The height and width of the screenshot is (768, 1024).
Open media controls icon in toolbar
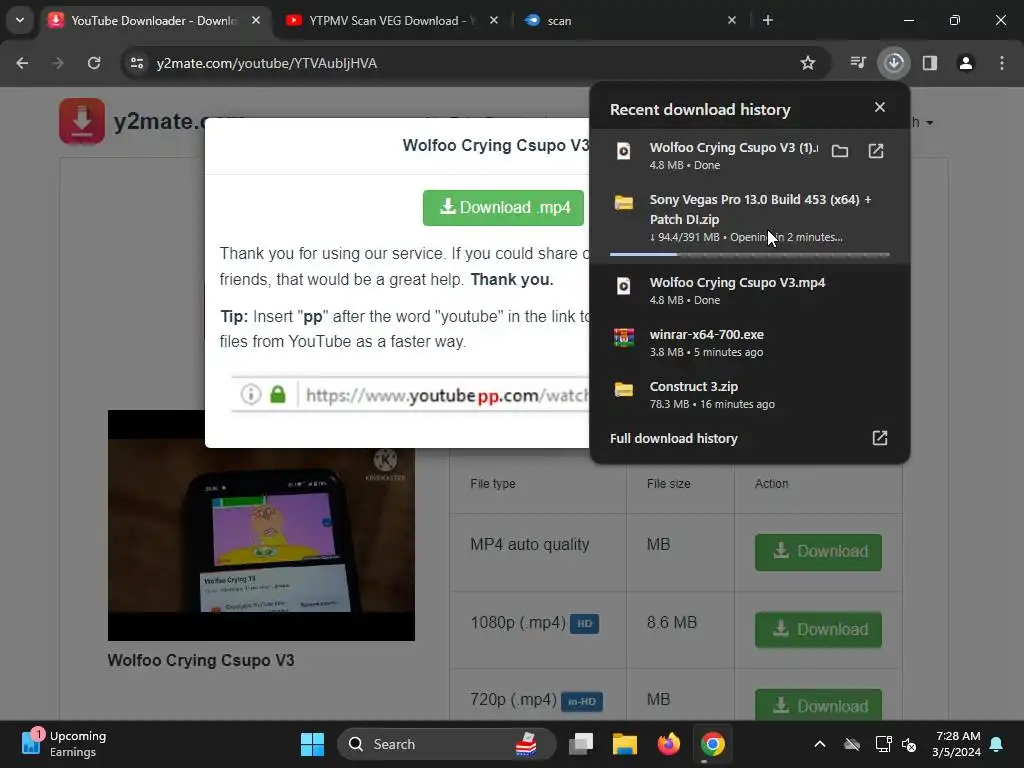[858, 63]
